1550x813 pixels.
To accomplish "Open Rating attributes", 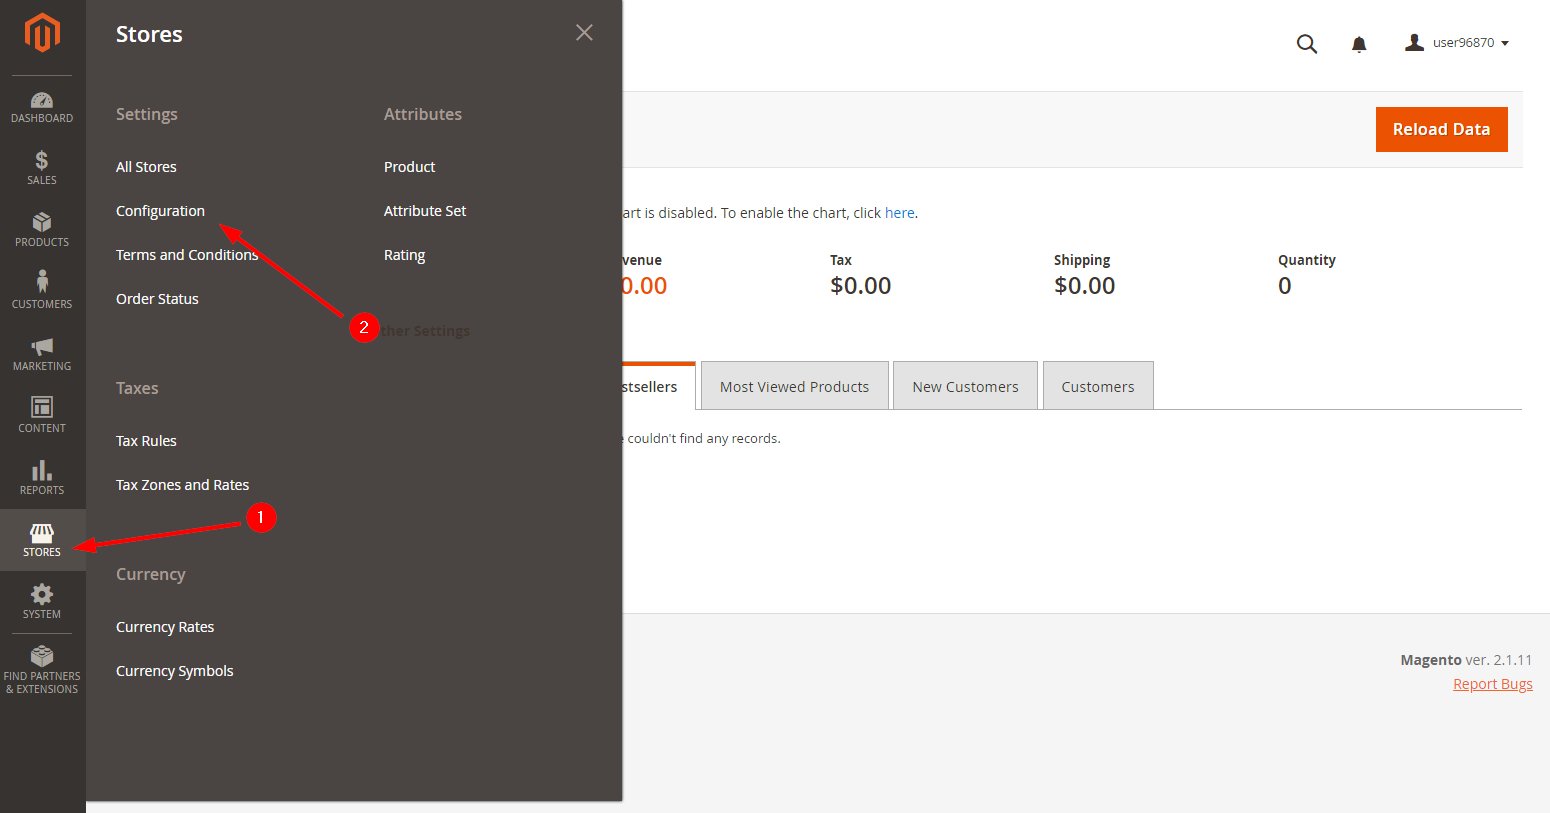I will (404, 255).
